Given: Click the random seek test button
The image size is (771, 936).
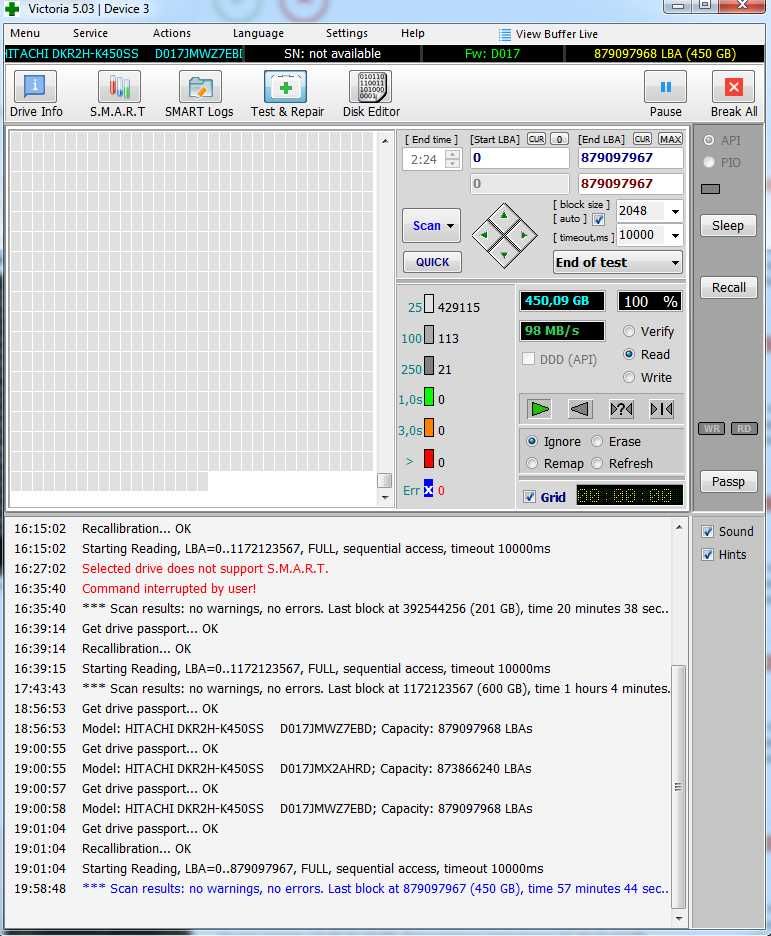Looking at the screenshot, I should pos(621,409).
